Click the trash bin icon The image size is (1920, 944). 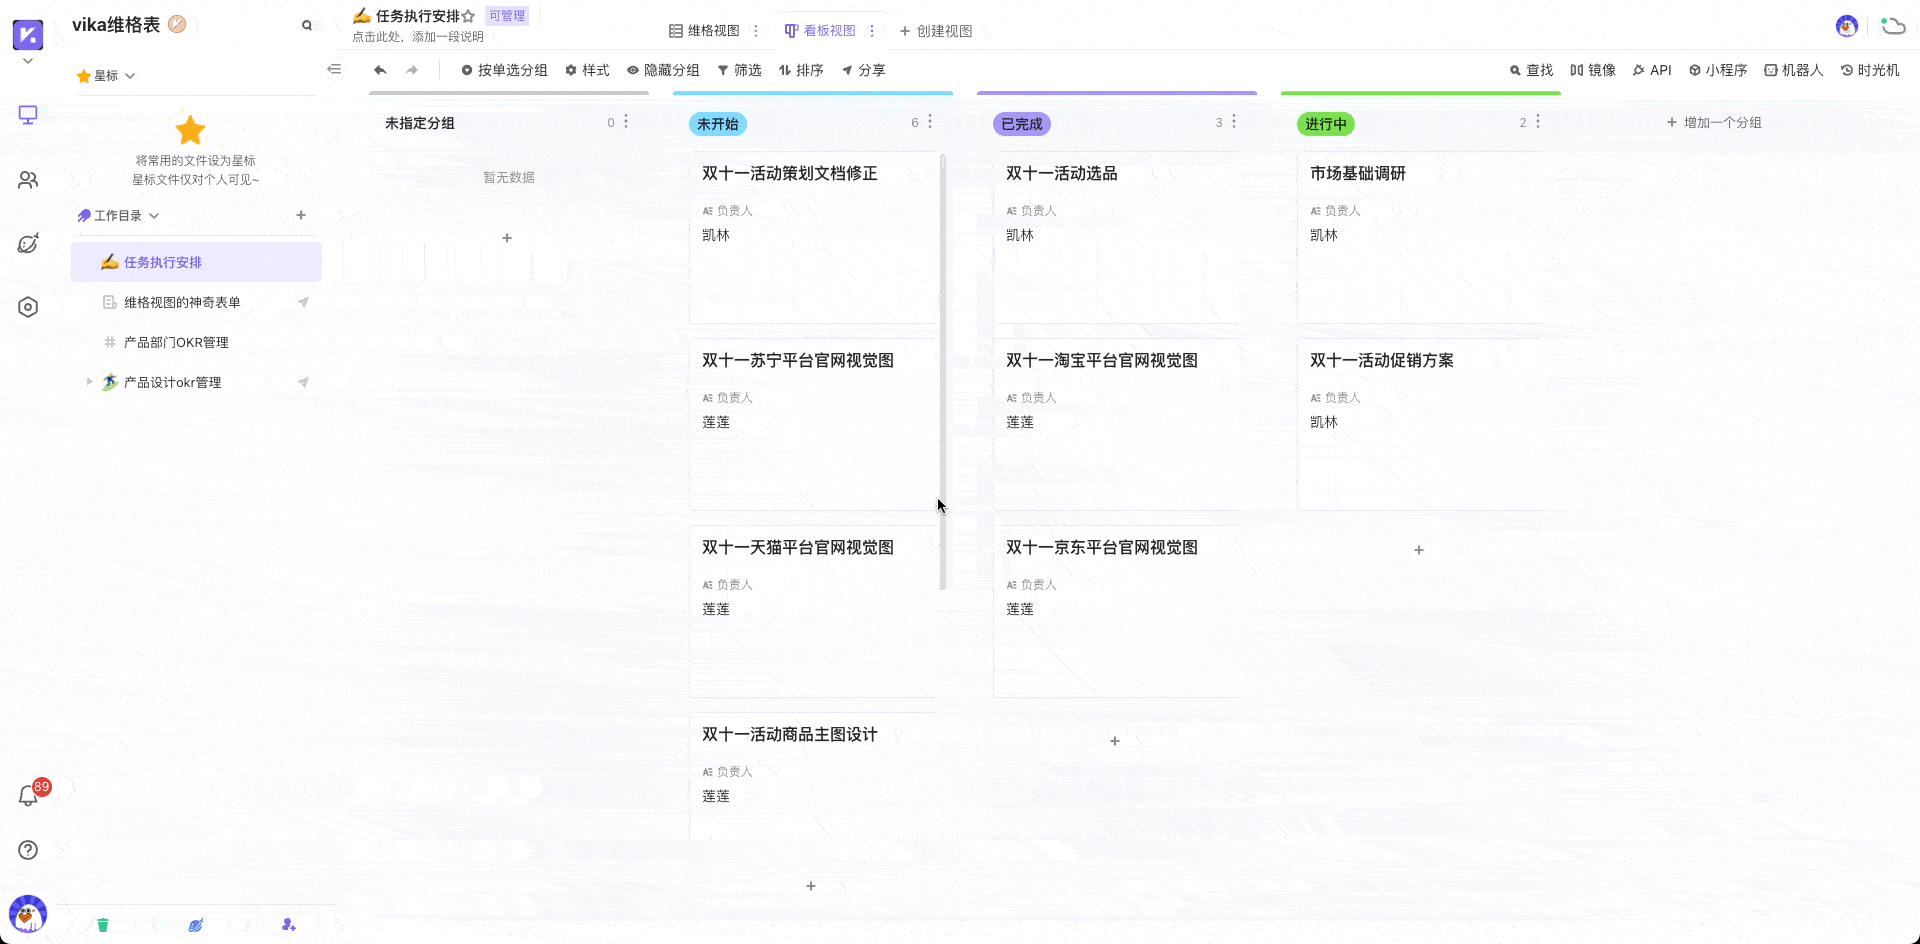102,925
